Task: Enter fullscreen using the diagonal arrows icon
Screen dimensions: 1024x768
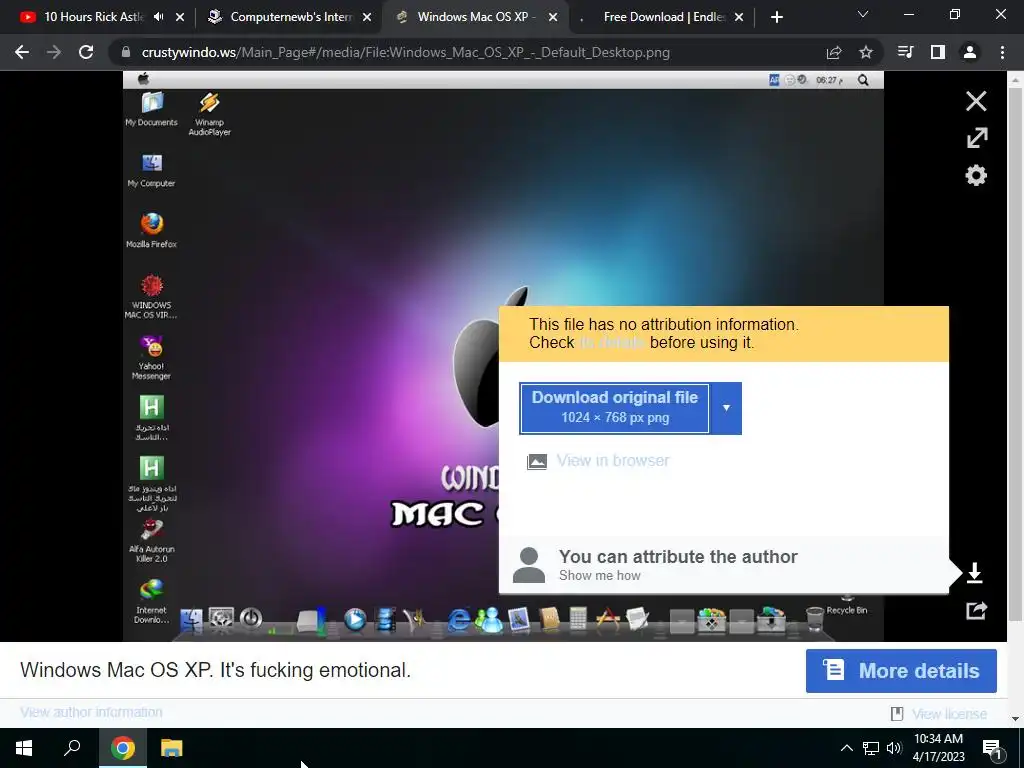Action: pos(976,138)
